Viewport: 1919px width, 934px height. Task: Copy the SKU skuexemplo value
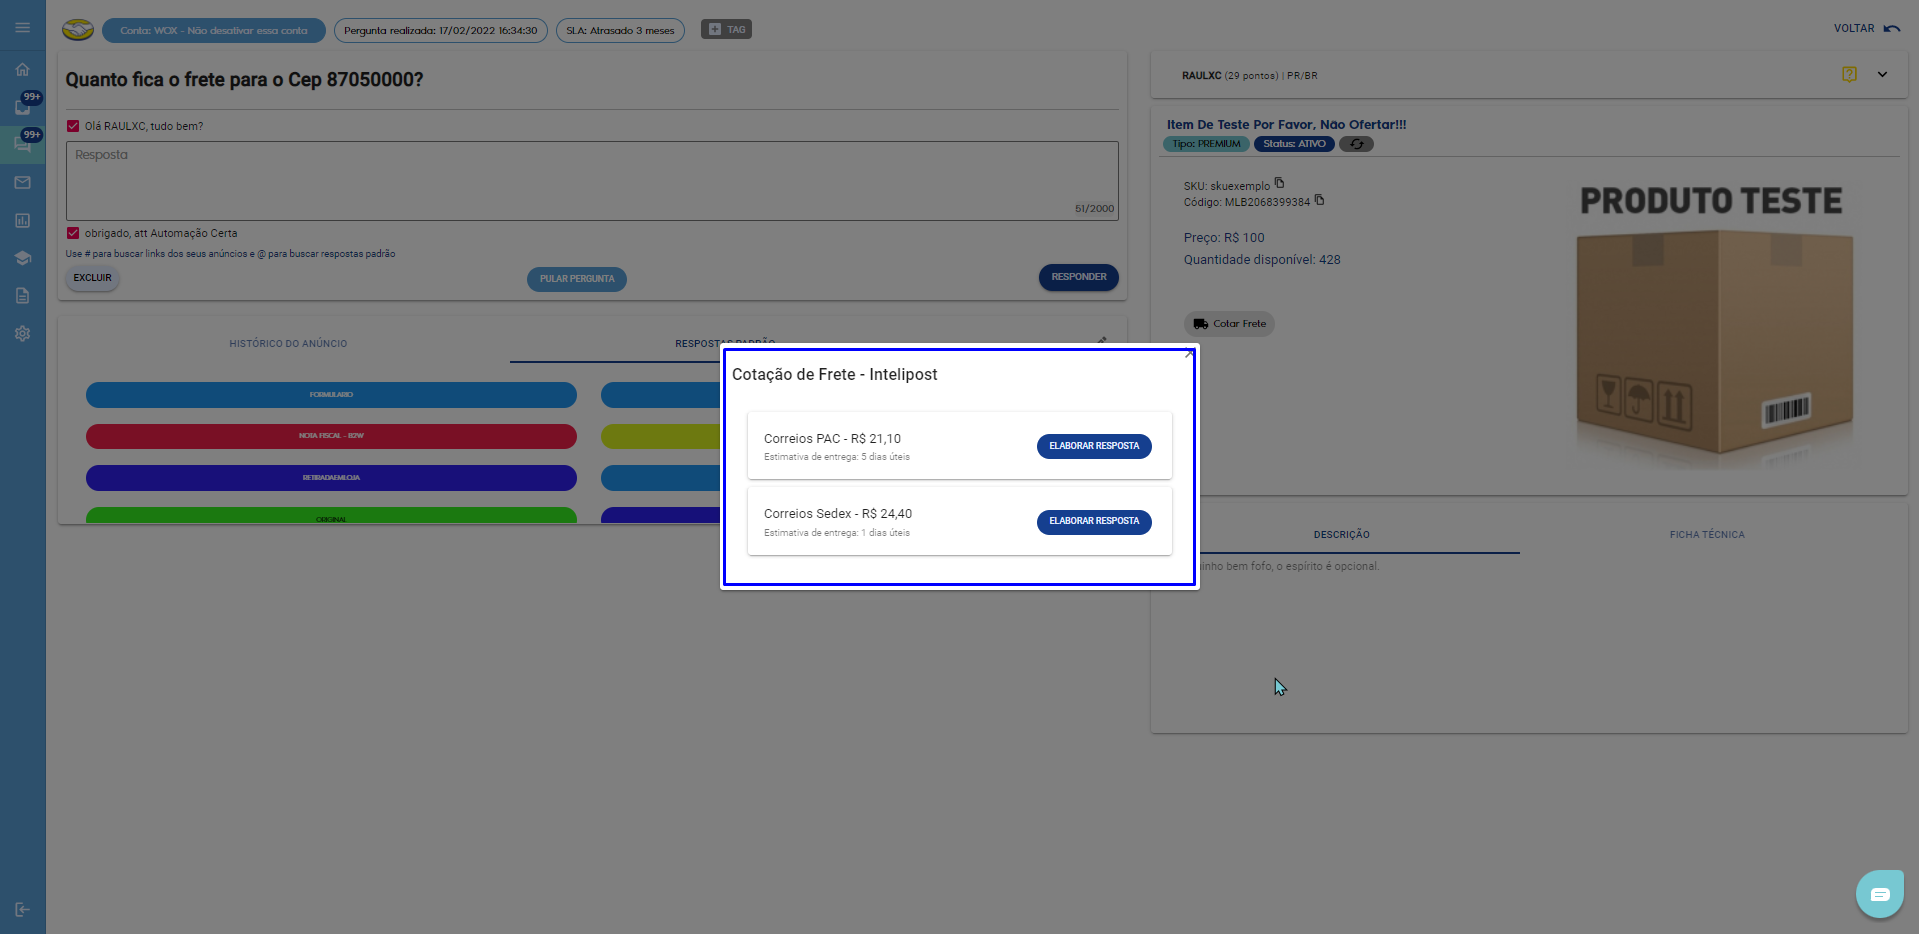tap(1279, 183)
